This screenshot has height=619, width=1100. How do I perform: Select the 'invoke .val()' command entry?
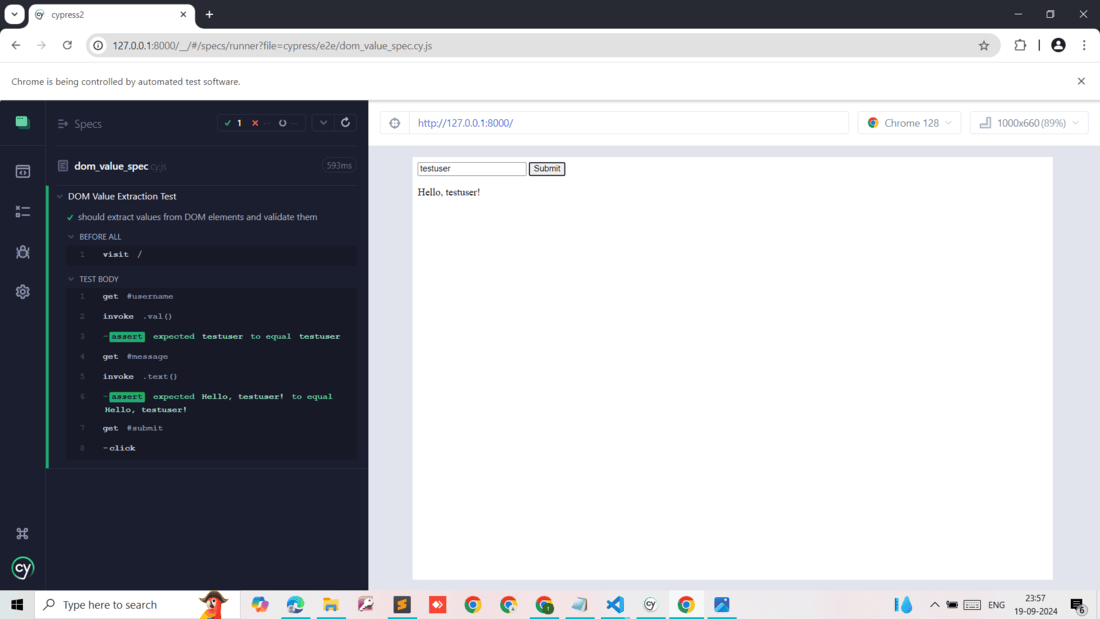coord(211,317)
